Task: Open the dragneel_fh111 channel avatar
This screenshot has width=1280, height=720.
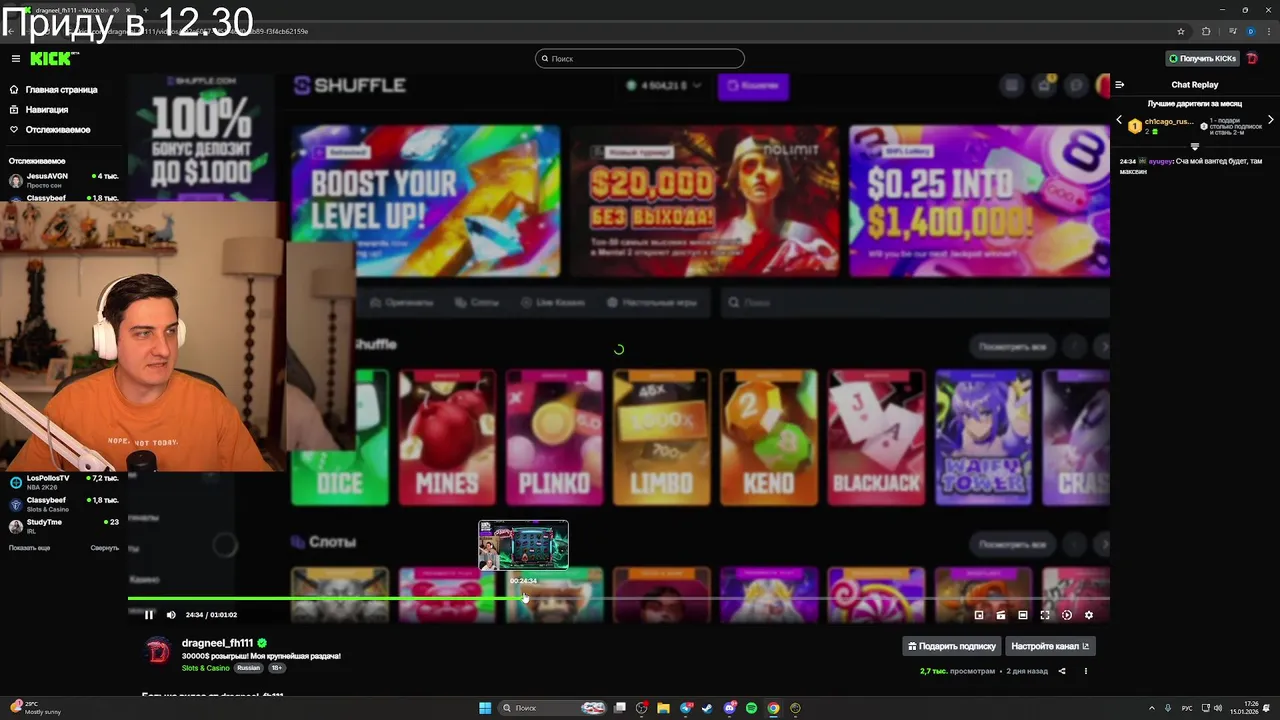Action: 159,652
